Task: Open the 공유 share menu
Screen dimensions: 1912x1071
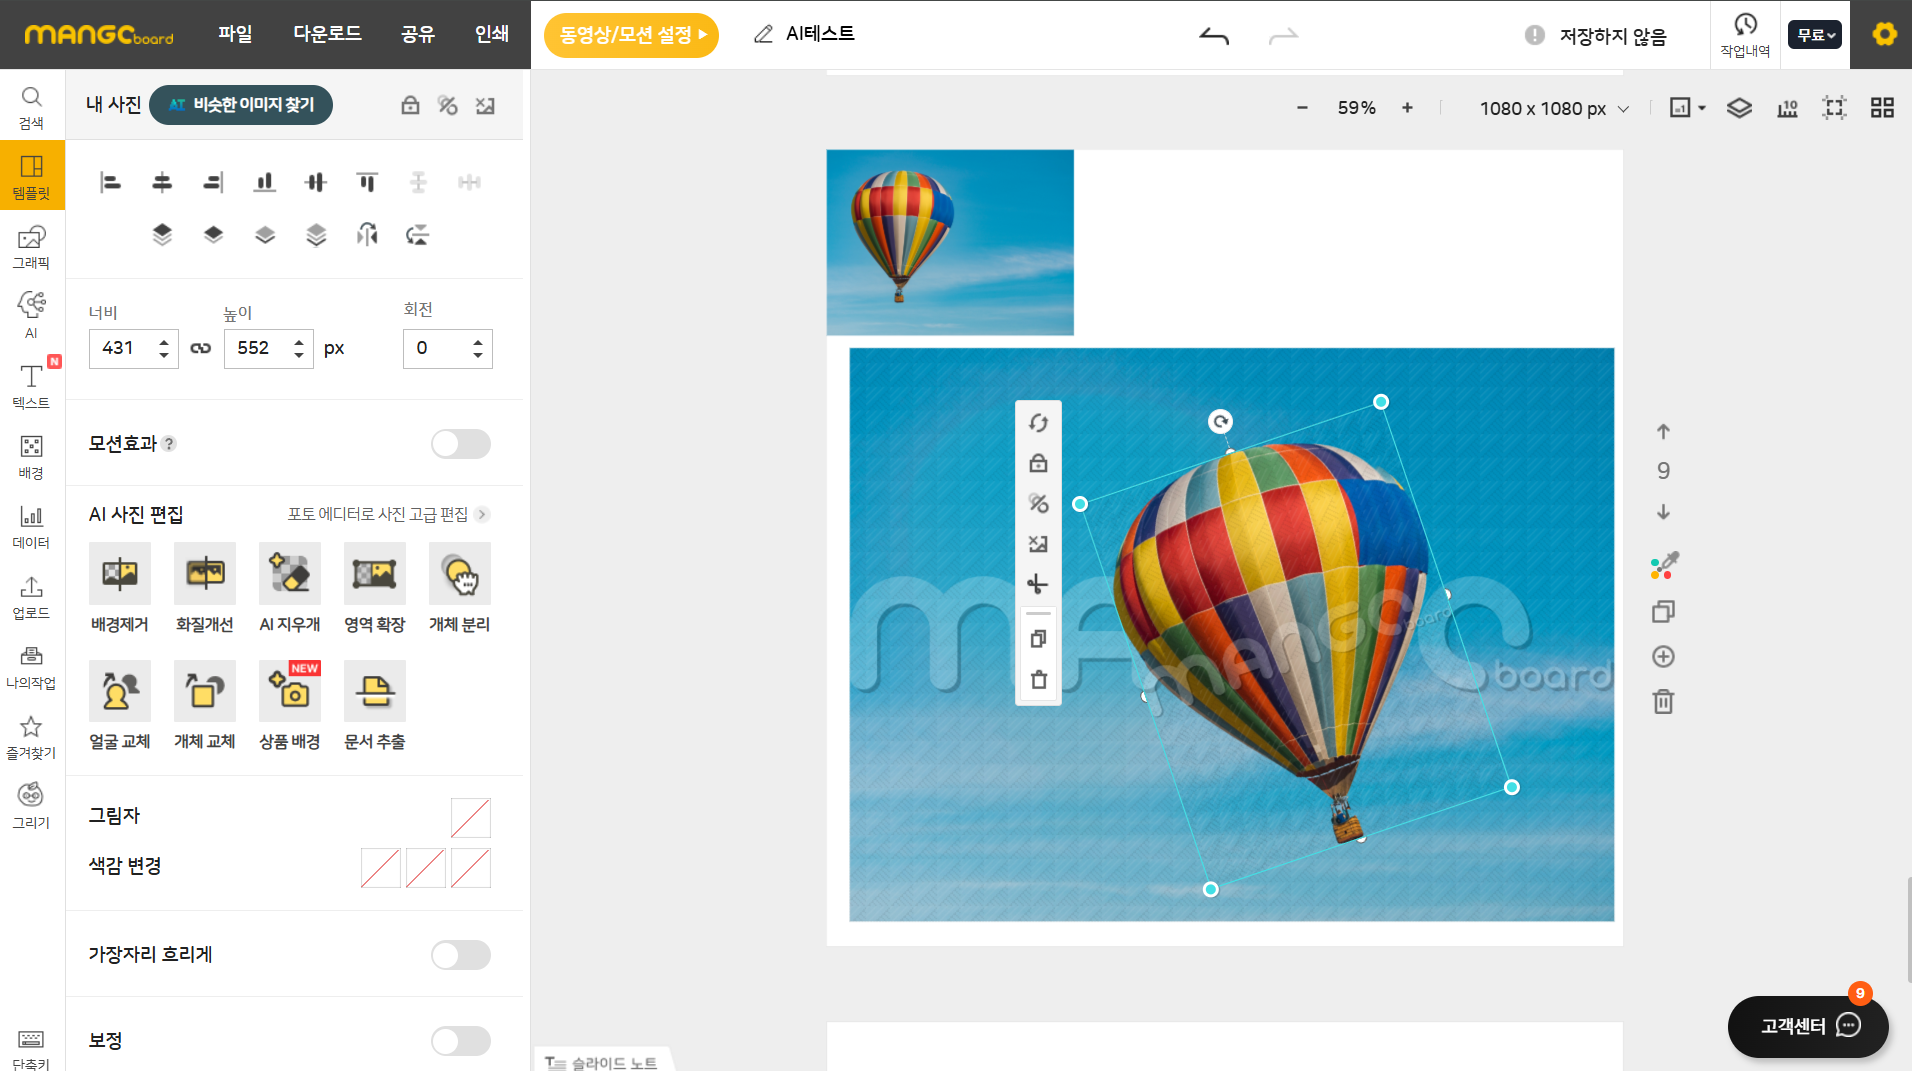Action: 418,34
